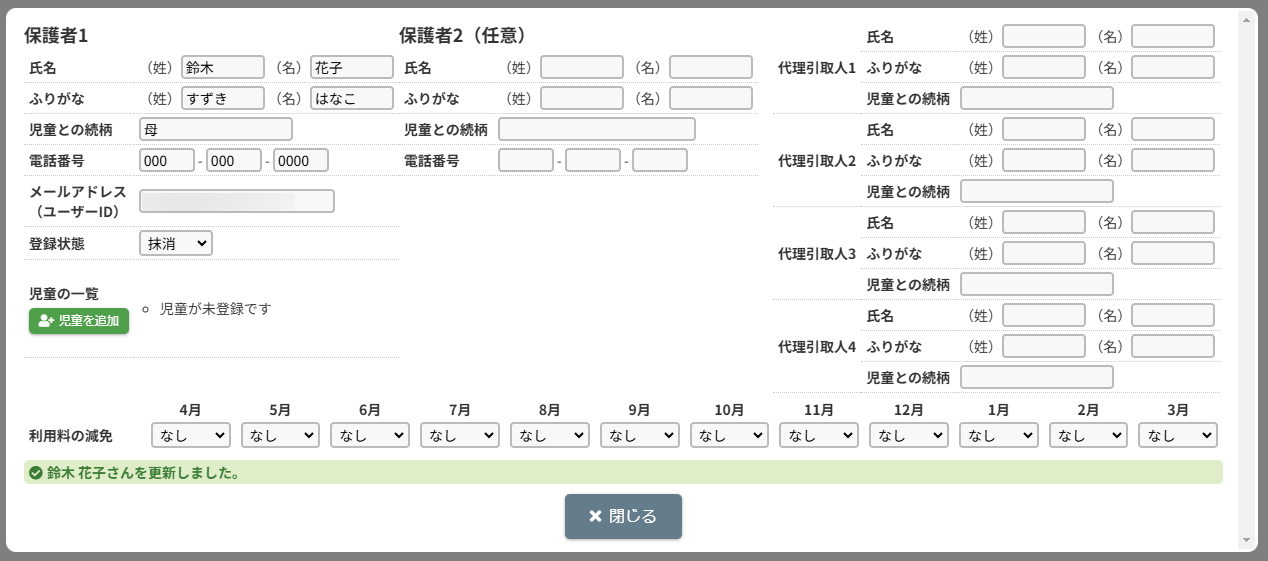Open the 4月 利用料の減免 dropdown
Viewport: 1268px width, 561px height.
coord(191,435)
